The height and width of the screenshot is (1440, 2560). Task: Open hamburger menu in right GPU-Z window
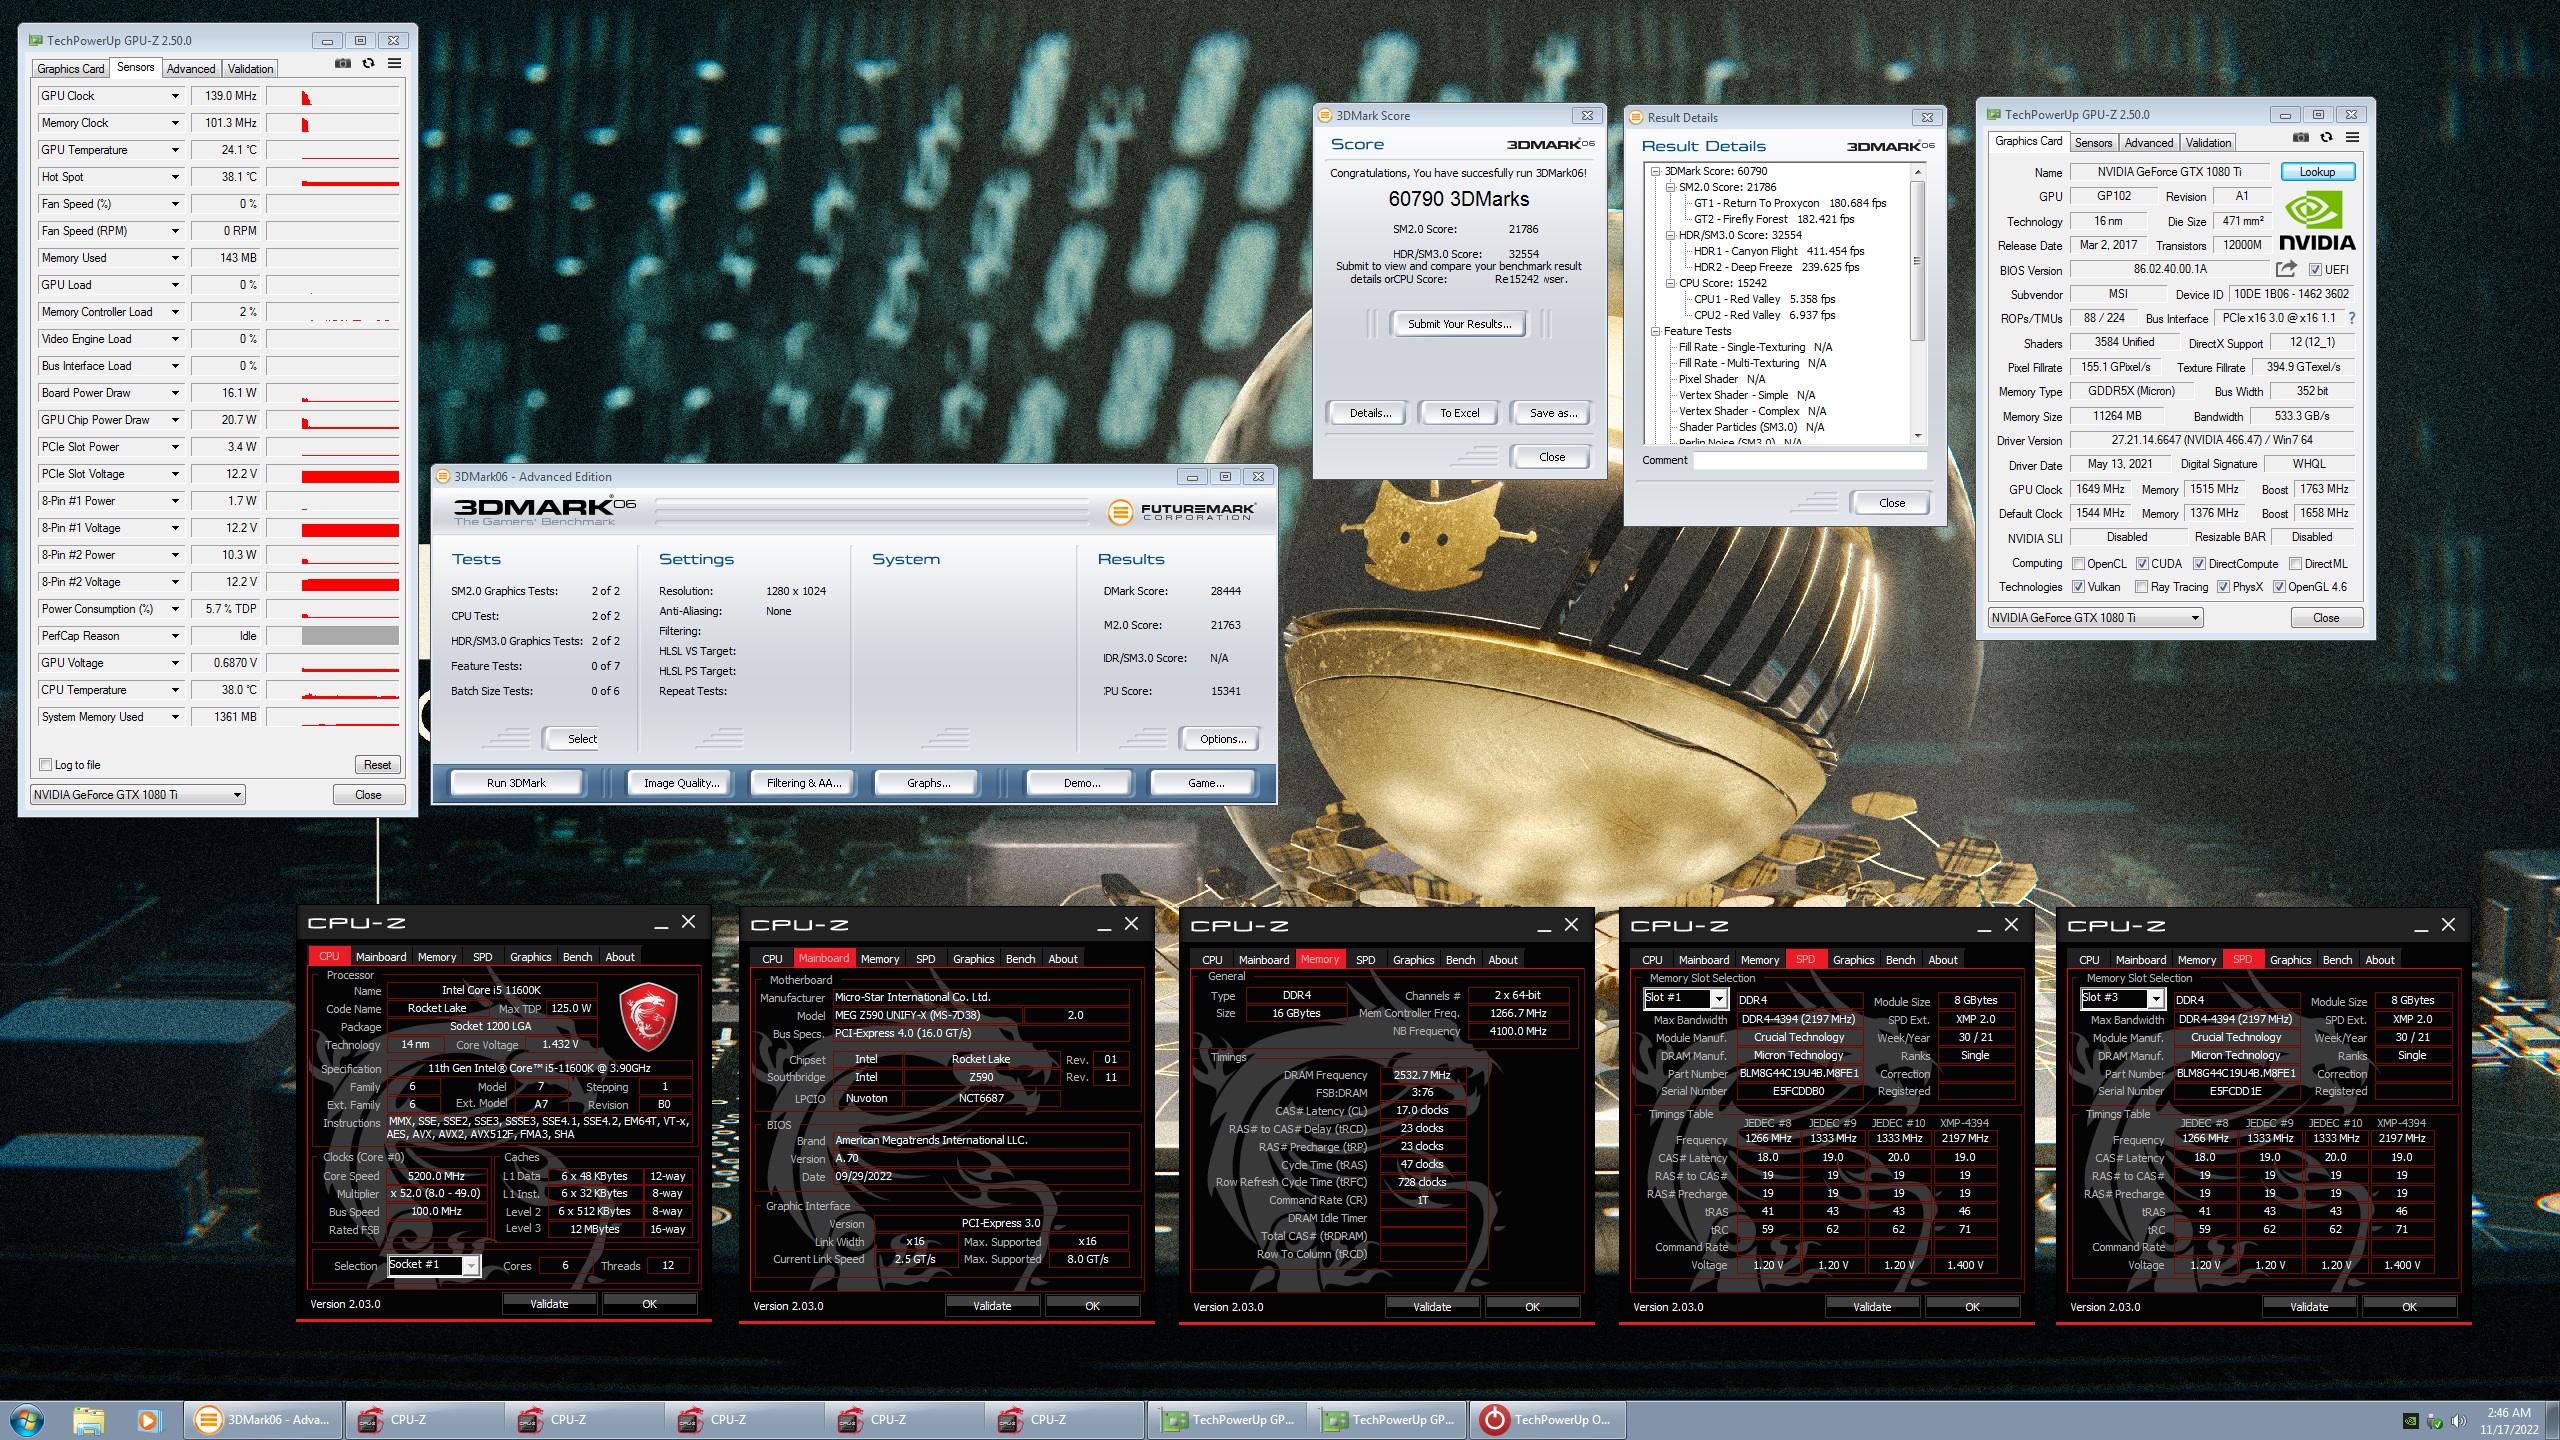[x=2353, y=138]
